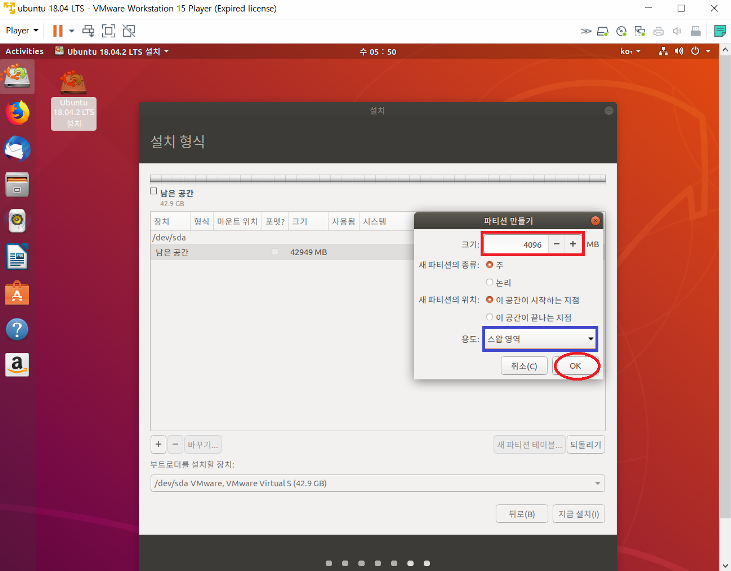731x571 pixels.
Task: Click the installer progress dots at bottom
Action: [x=378, y=563]
